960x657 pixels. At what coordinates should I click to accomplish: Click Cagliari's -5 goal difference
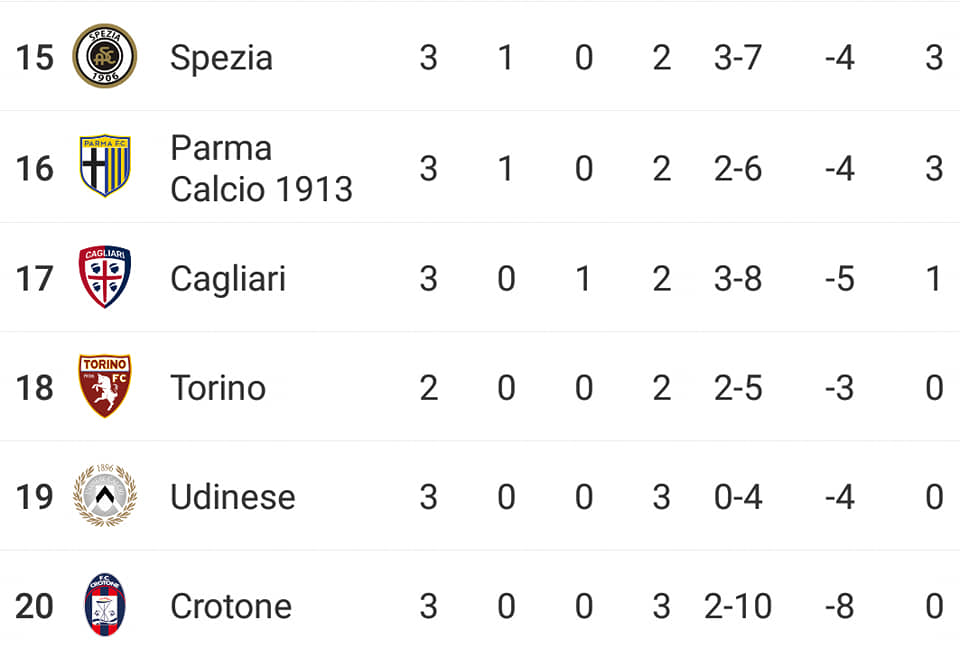click(839, 279)
